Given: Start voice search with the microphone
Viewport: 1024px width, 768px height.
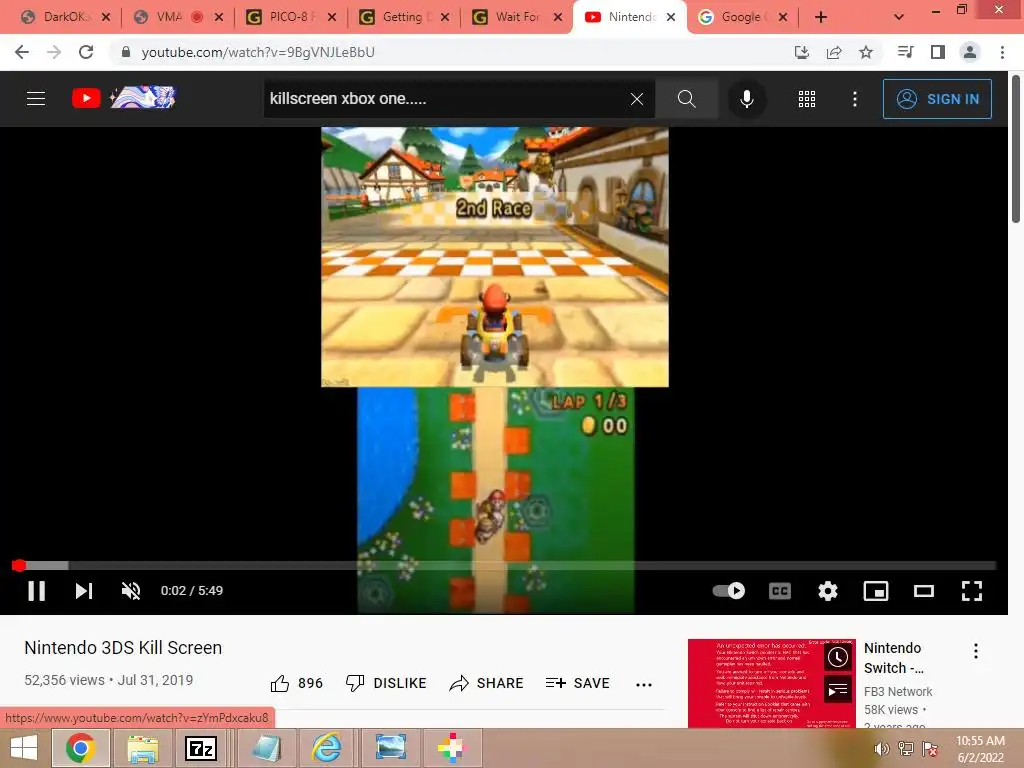Looking at the screenshot, I should (x=746, y=99).
